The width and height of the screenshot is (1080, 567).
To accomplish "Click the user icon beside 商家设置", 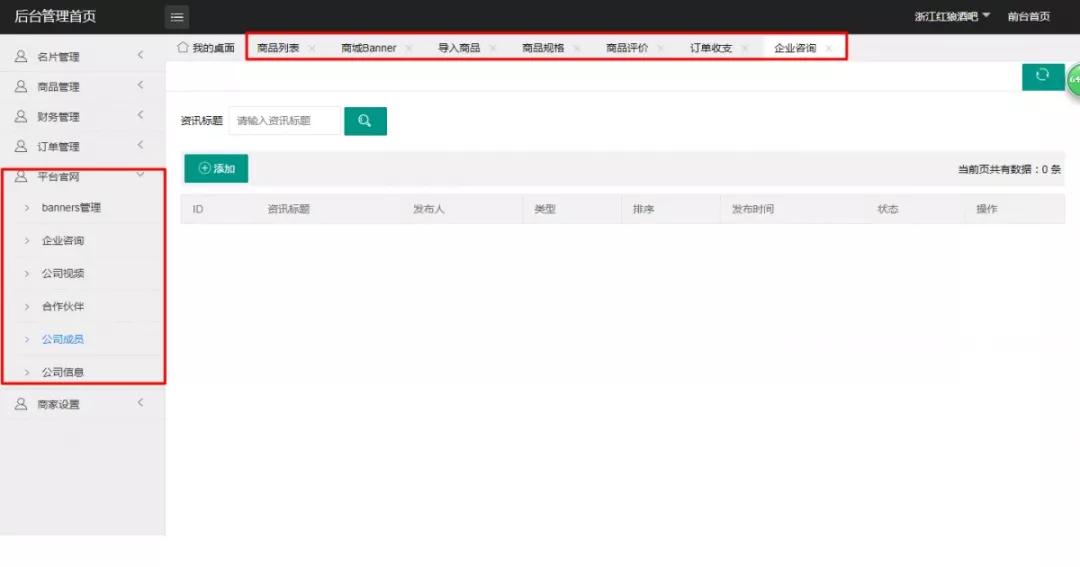I will coord(21,404).
